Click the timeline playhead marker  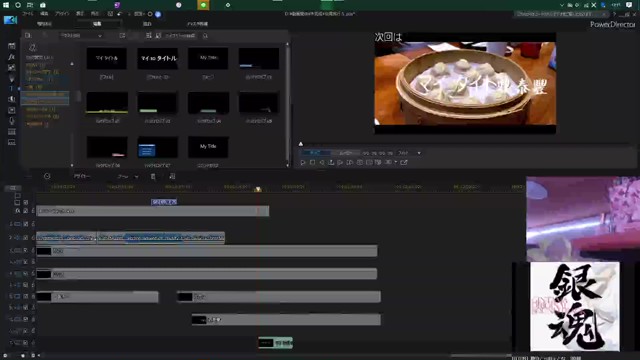[x=258, y=189]
